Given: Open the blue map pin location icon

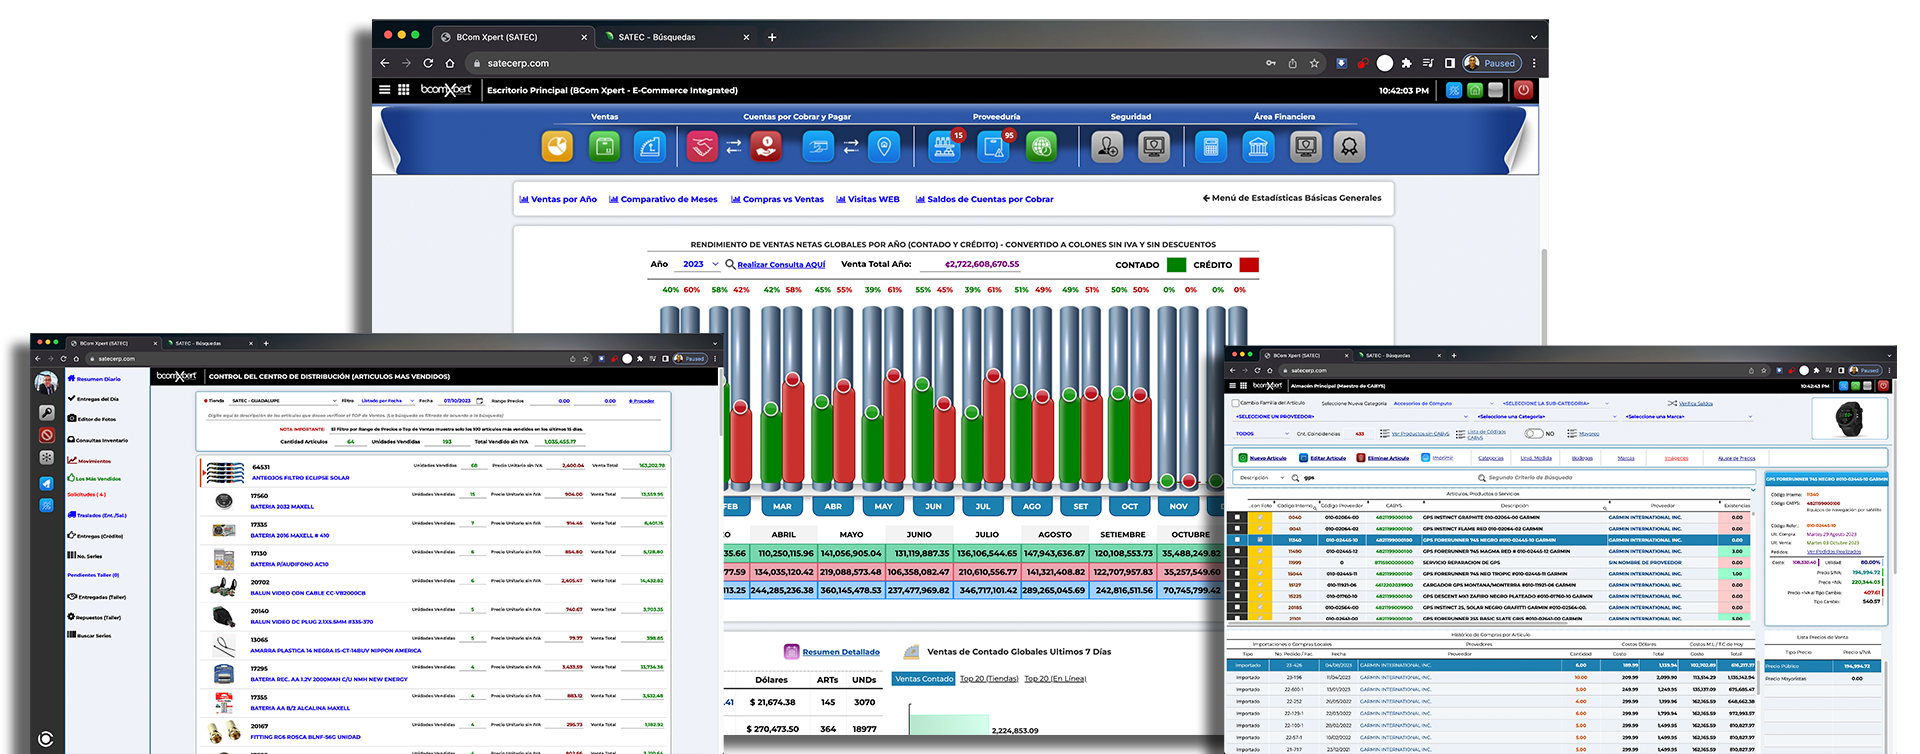Looking at the screenshot, I should (884, 147).
